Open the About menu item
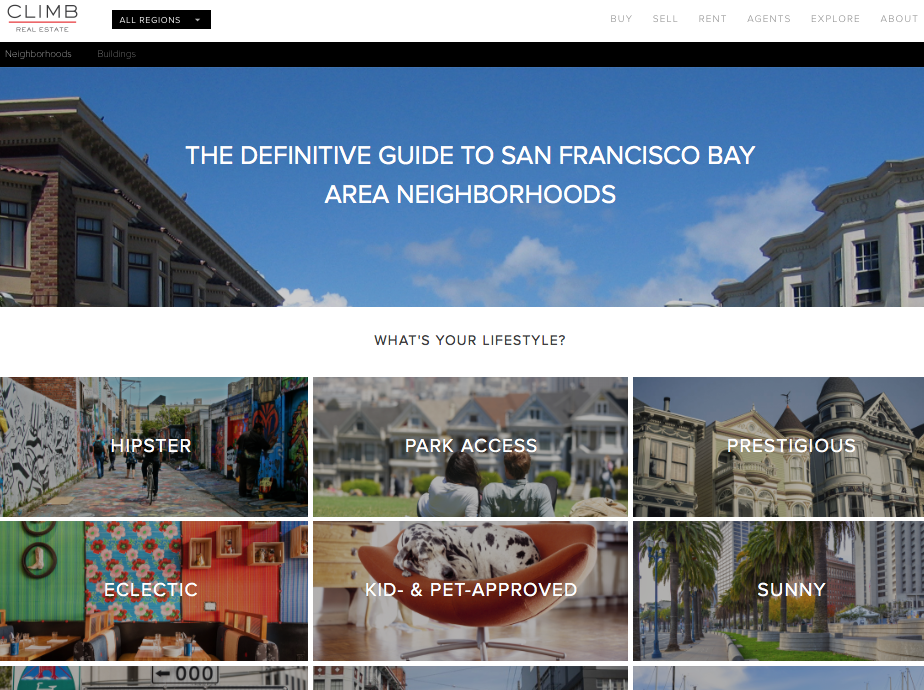The width and height of the screenshot is (924, 690). tap(899, 19)
